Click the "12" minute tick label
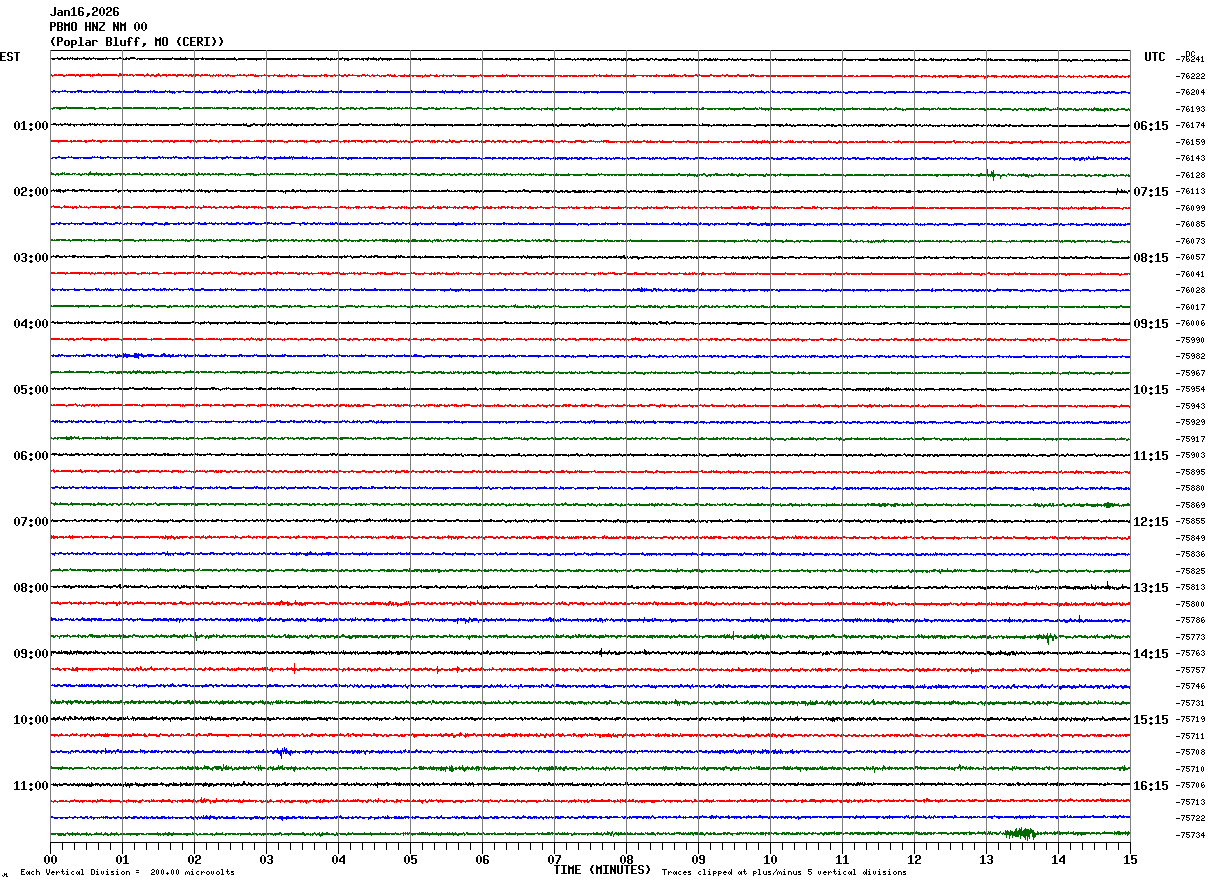 914,859
